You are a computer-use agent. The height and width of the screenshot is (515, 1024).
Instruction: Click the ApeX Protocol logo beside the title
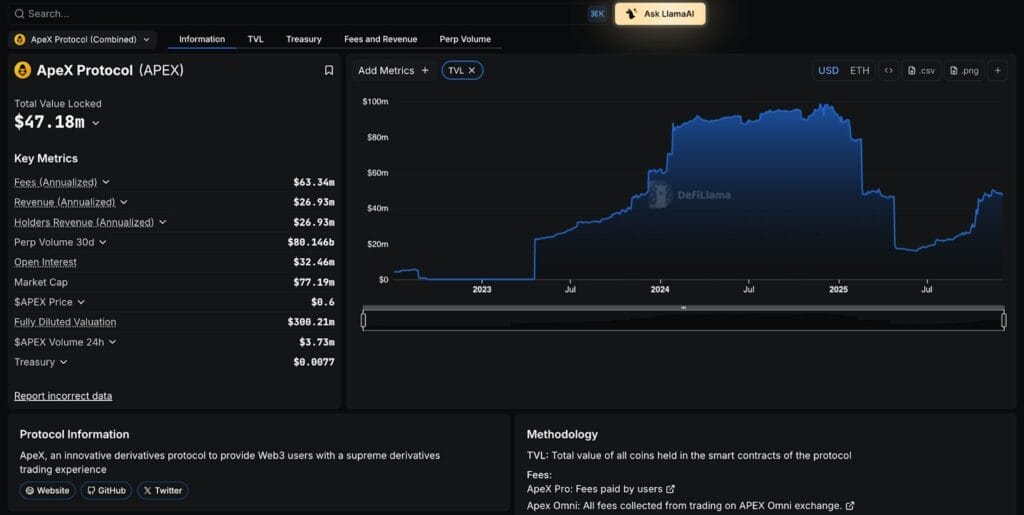tap(23, 70)
